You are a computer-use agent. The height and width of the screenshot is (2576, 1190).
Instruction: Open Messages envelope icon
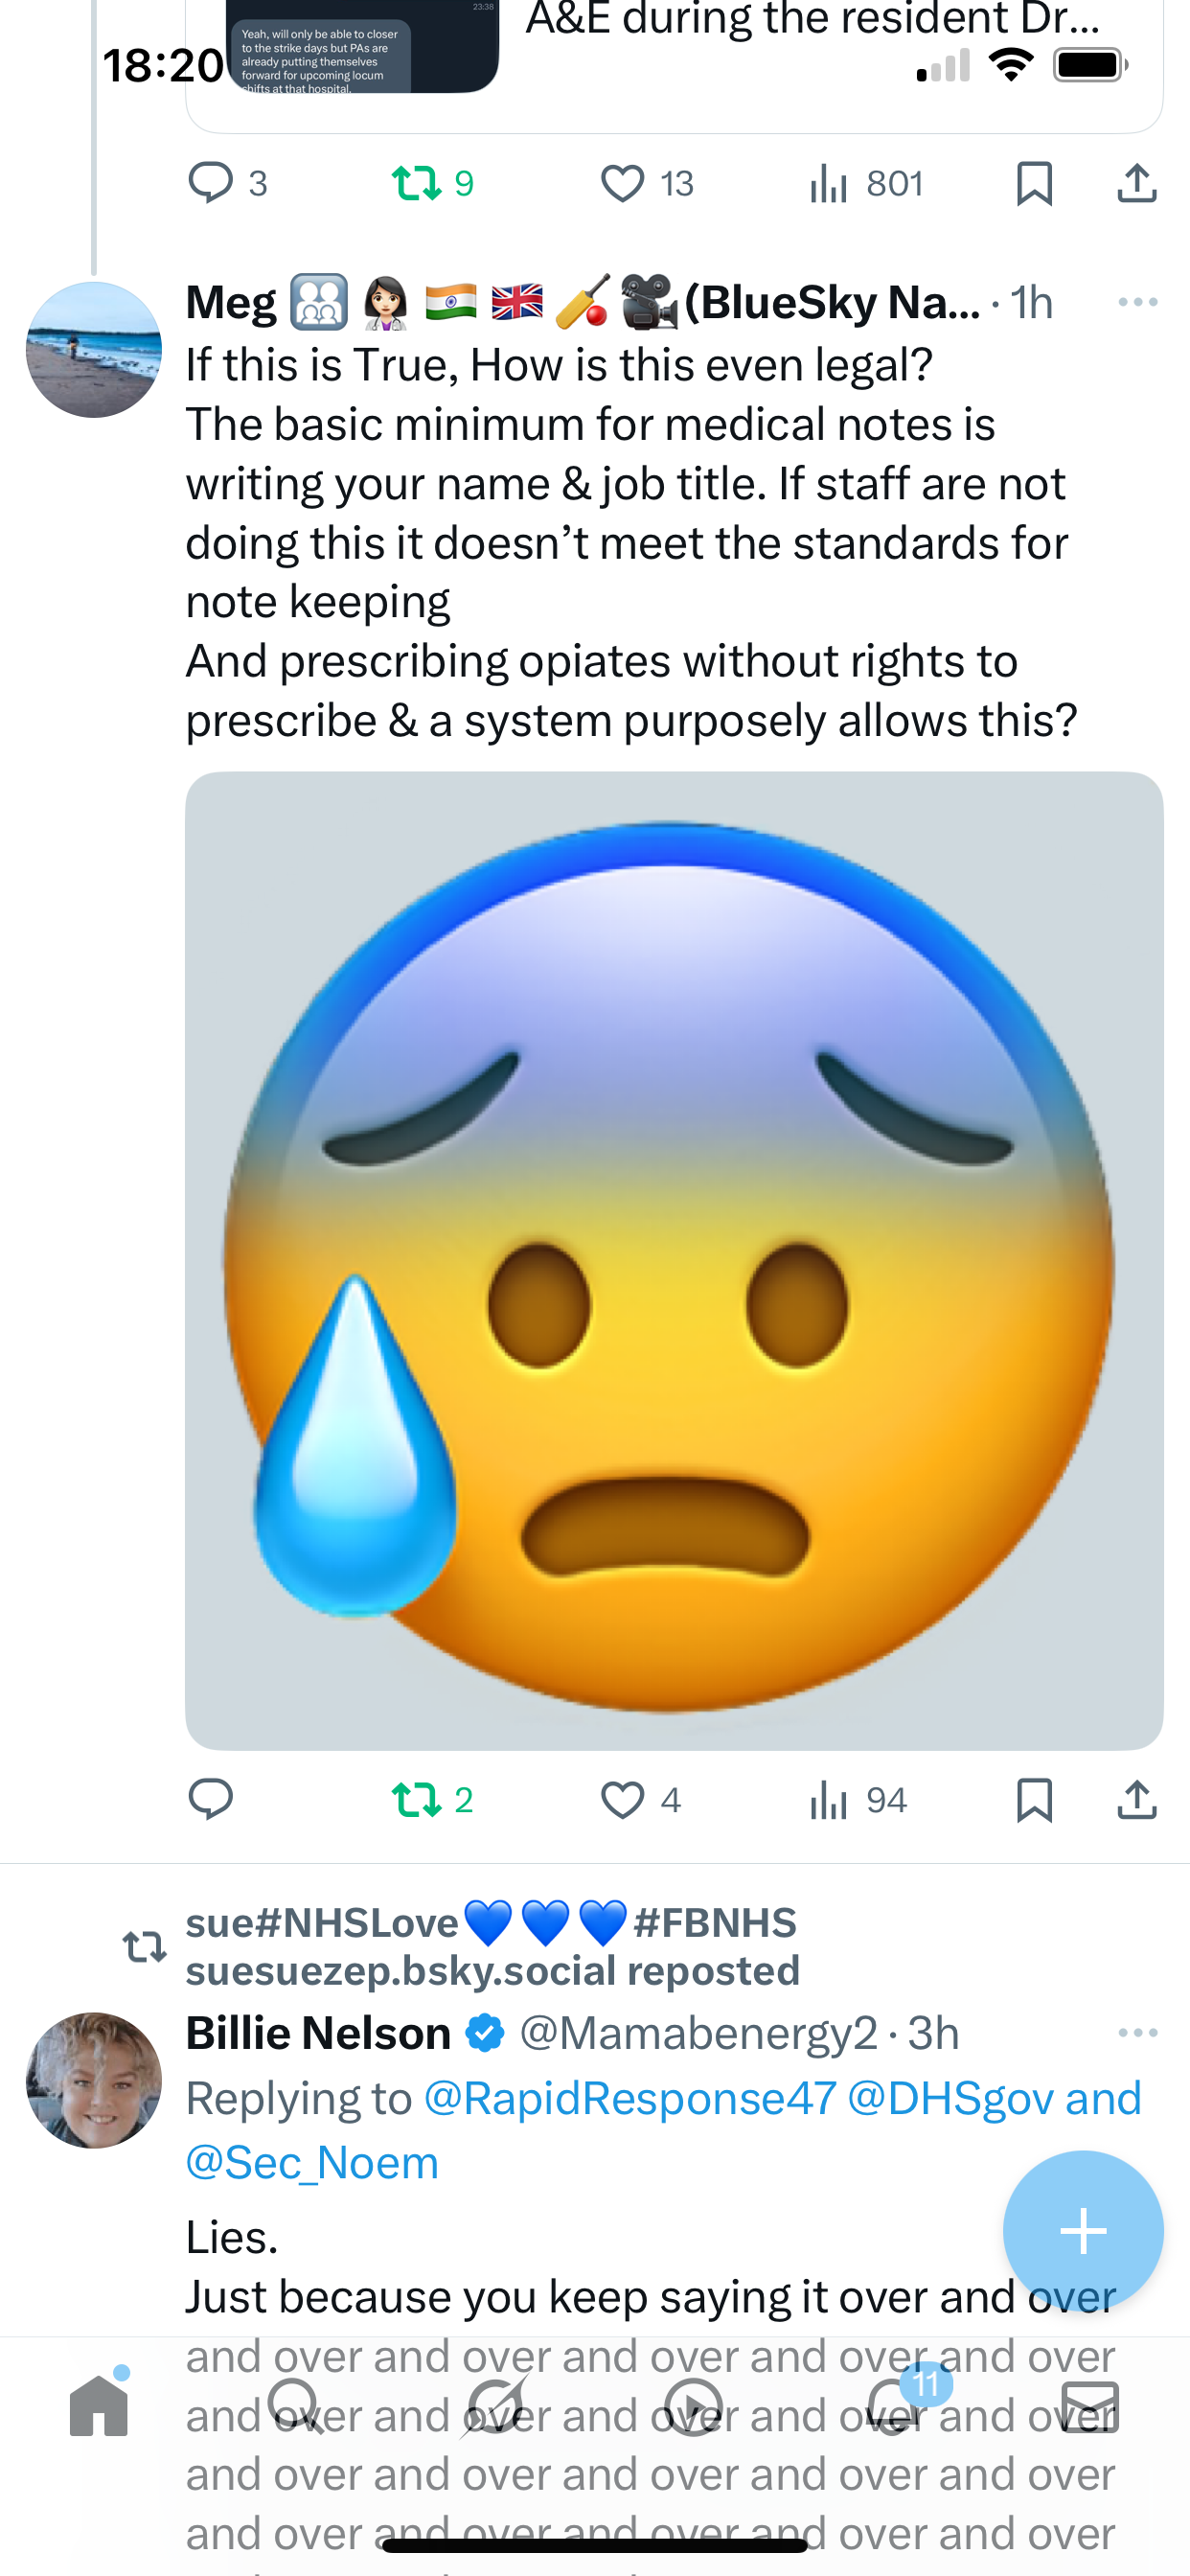coord(1089,2405)
